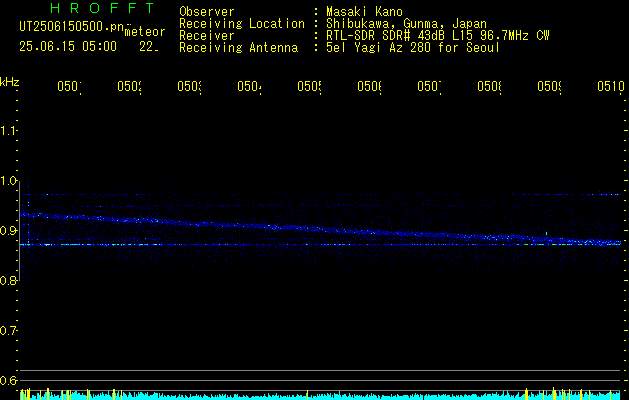Select the observer name Masaki Kano
Viewport: 629px width, 400px height.
[x=364, y=12]
